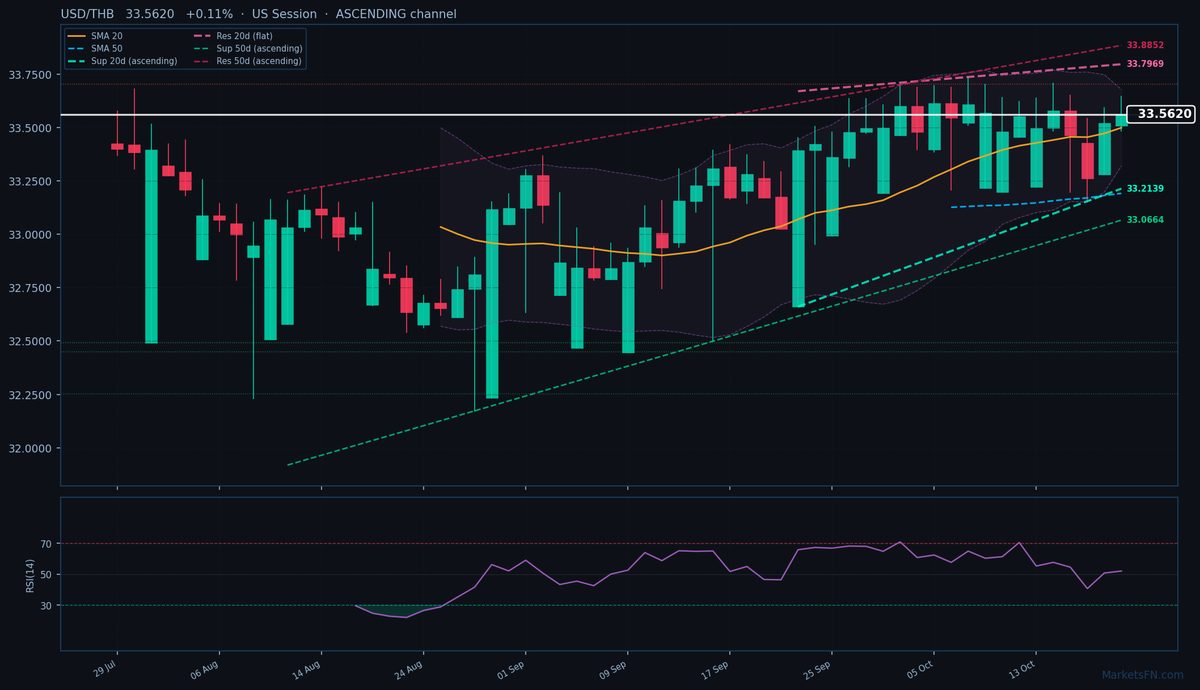Image resolution: width=1200 pixels, height=690 pixels.
Task: Click the 33.2139 support price label
Action: tap(1145, 188)
